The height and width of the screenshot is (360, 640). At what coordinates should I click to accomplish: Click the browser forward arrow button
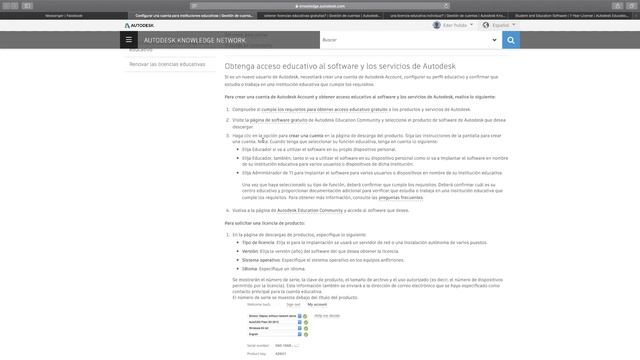pyautogui.click(x=14, y=6)
